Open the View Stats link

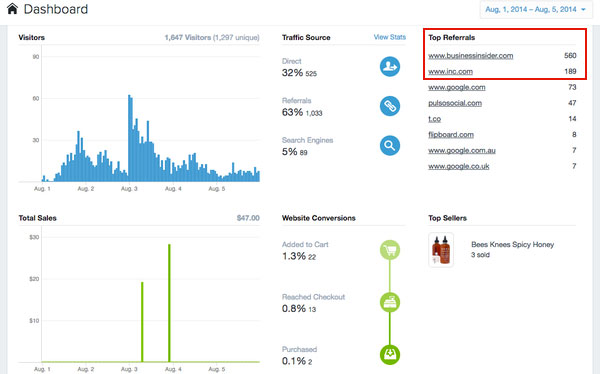pos(390,37)
